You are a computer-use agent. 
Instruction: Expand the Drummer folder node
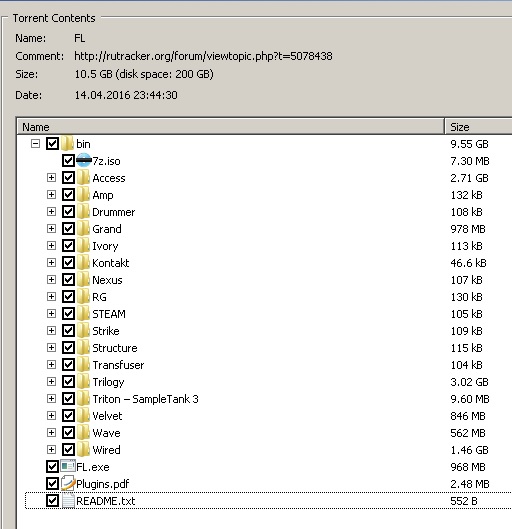click(51, 212)
